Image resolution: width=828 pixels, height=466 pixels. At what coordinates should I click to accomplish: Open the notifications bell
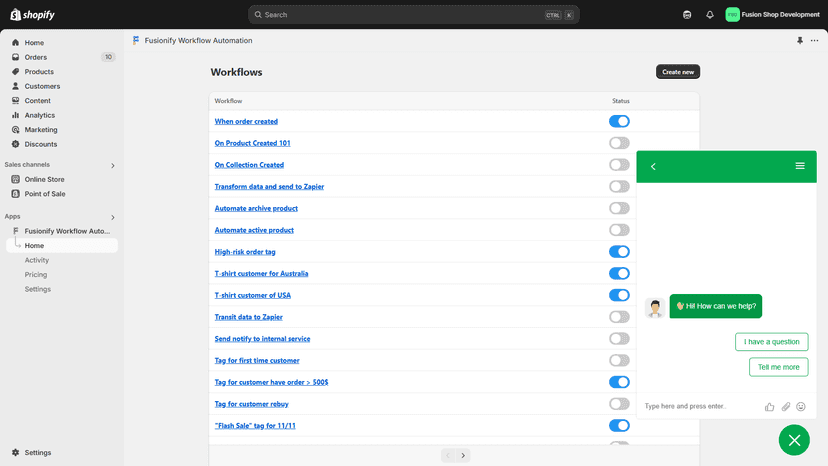(710, 15)
